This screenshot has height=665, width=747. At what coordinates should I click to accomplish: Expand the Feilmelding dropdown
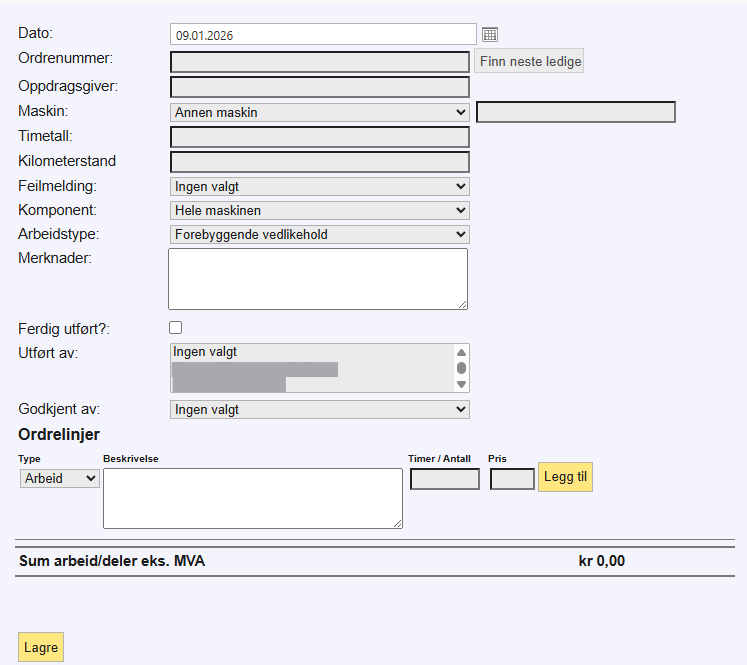pyautogui.click(x=319, y=186)
